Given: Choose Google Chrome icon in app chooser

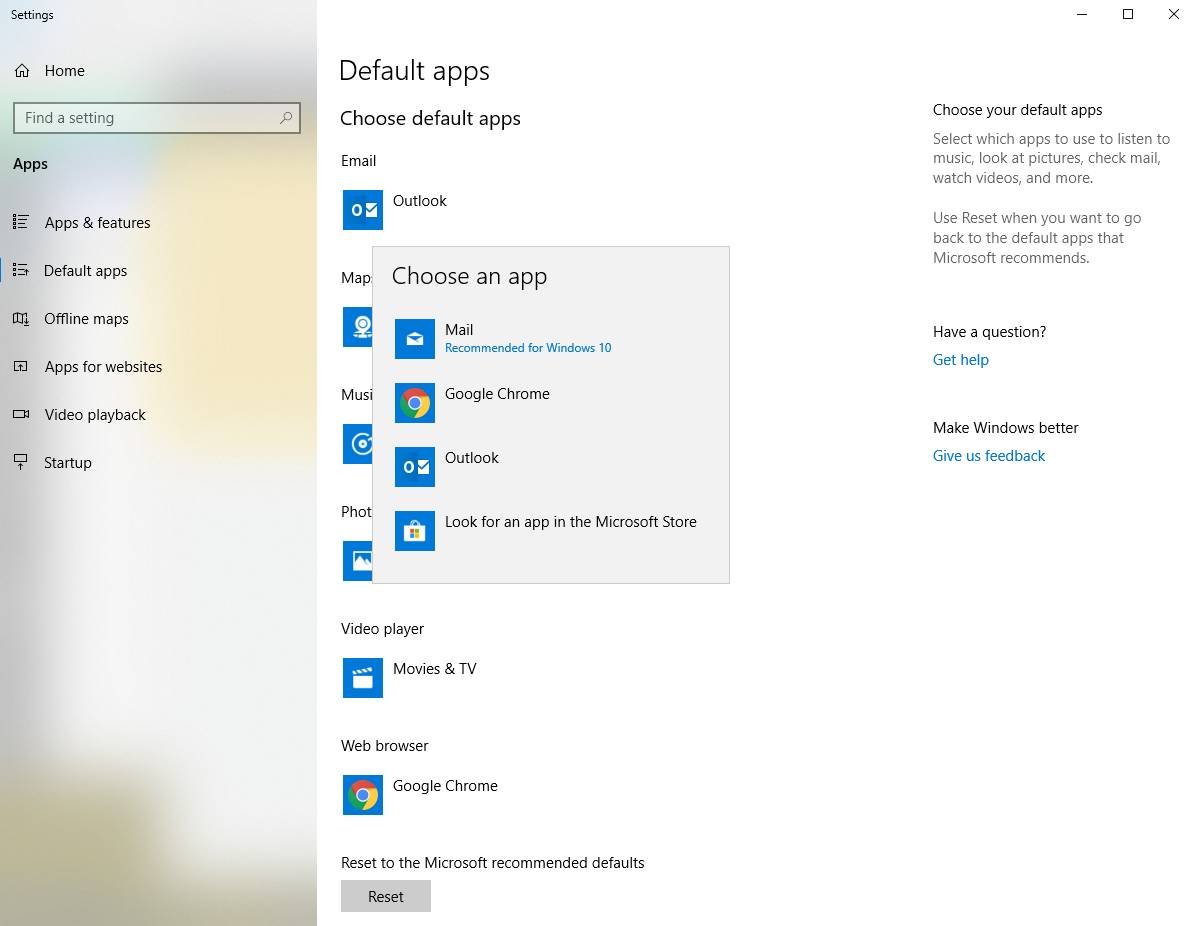Looking at the screenshot, I should (414, 403).
